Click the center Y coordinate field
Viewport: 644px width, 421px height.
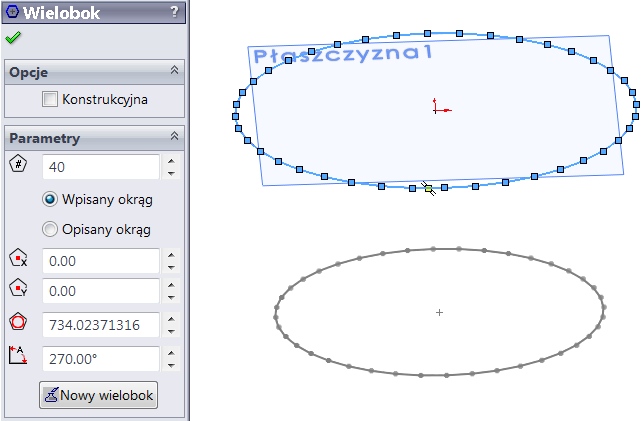click(x=101, y=291)
